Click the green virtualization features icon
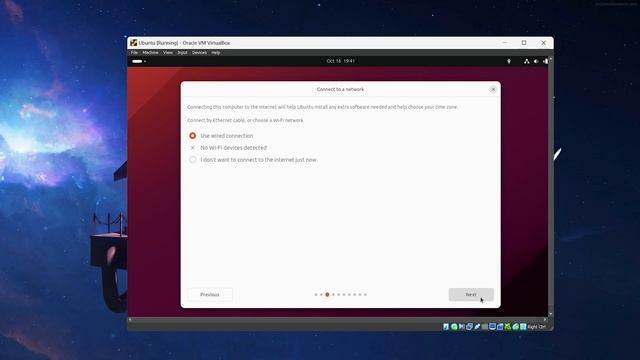 [x=508, y=327]
